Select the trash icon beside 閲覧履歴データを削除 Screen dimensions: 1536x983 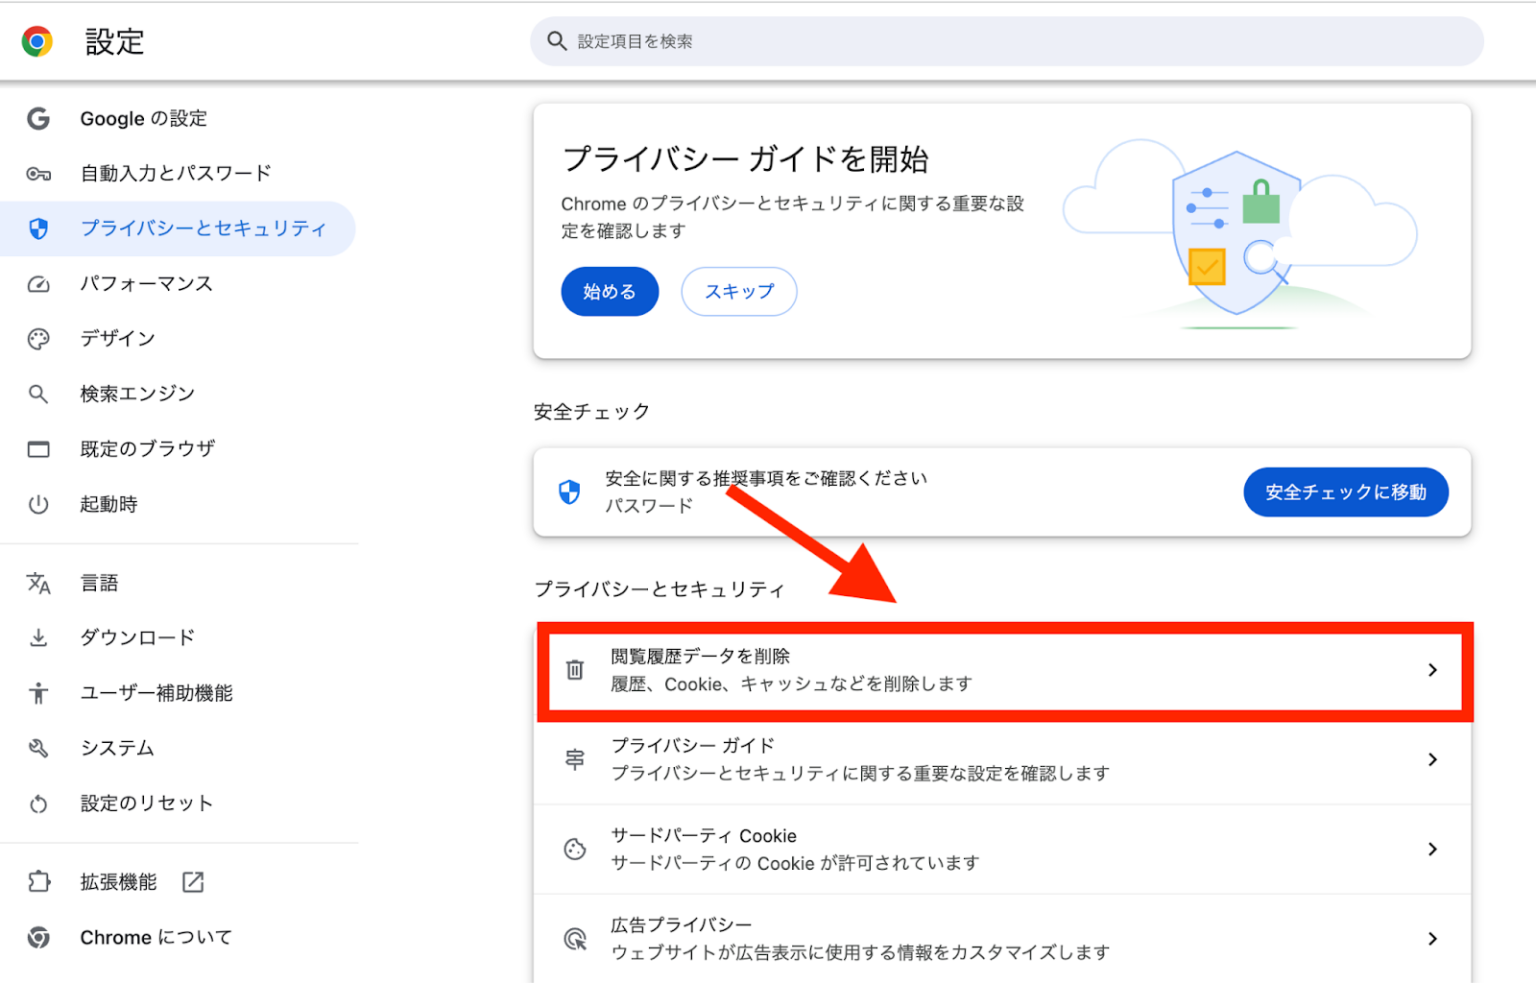pyautogui.click(x=575, y=670)
